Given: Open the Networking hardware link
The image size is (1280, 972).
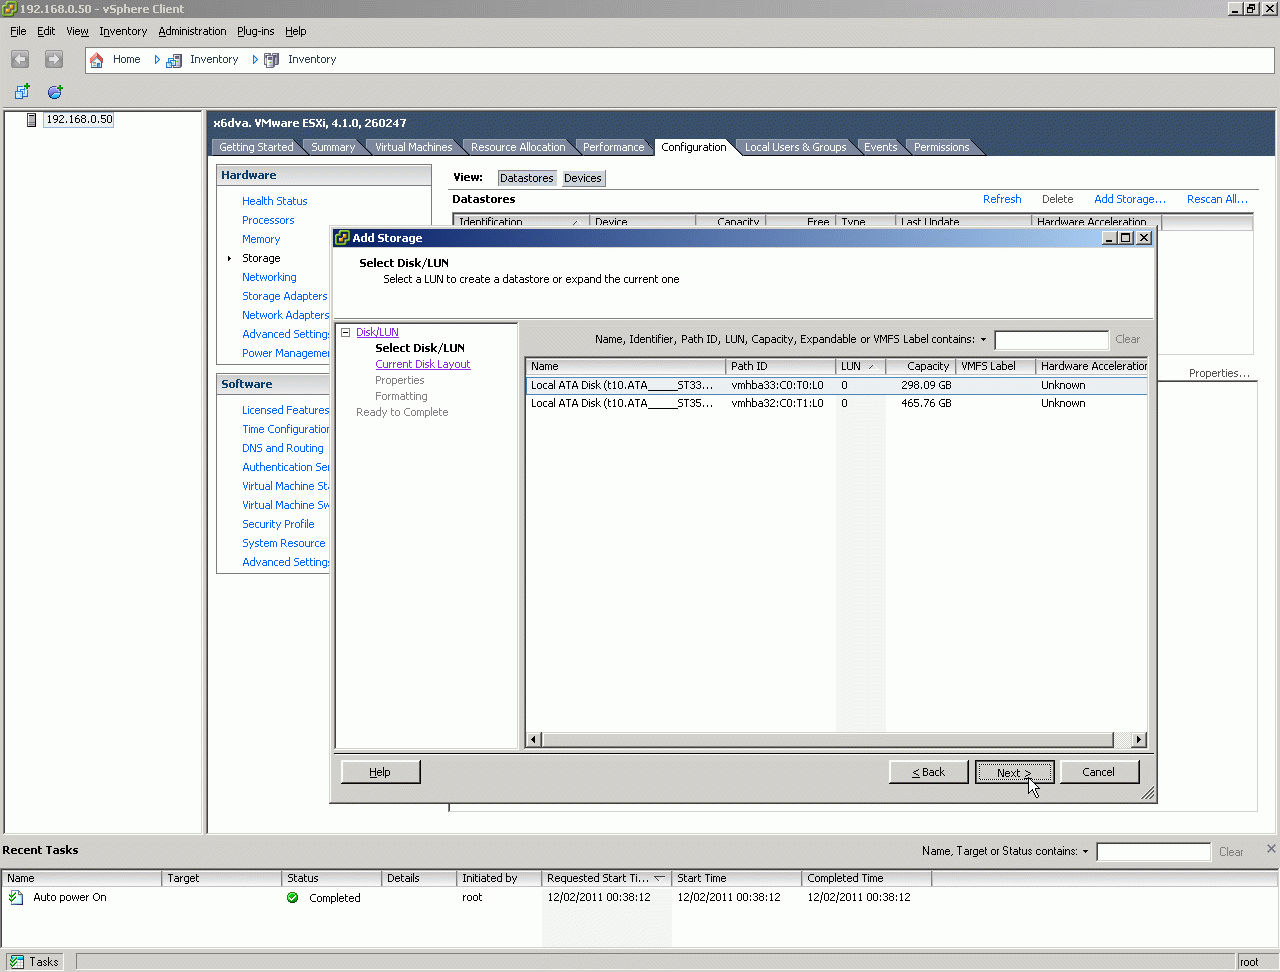Looking at the screenshot, I should tap(269, 277).
